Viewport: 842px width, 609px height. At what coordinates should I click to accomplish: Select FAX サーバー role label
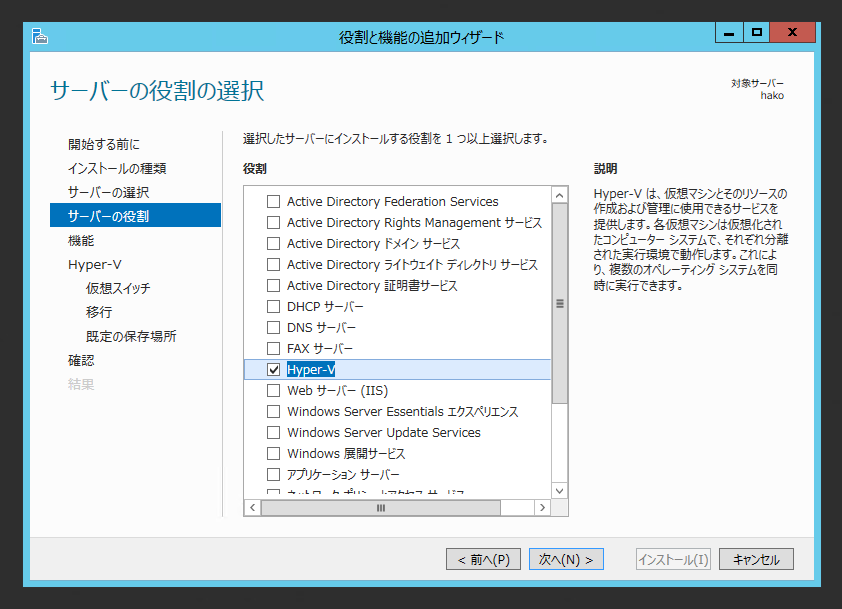pyautogui.click(x=320, y=348)
